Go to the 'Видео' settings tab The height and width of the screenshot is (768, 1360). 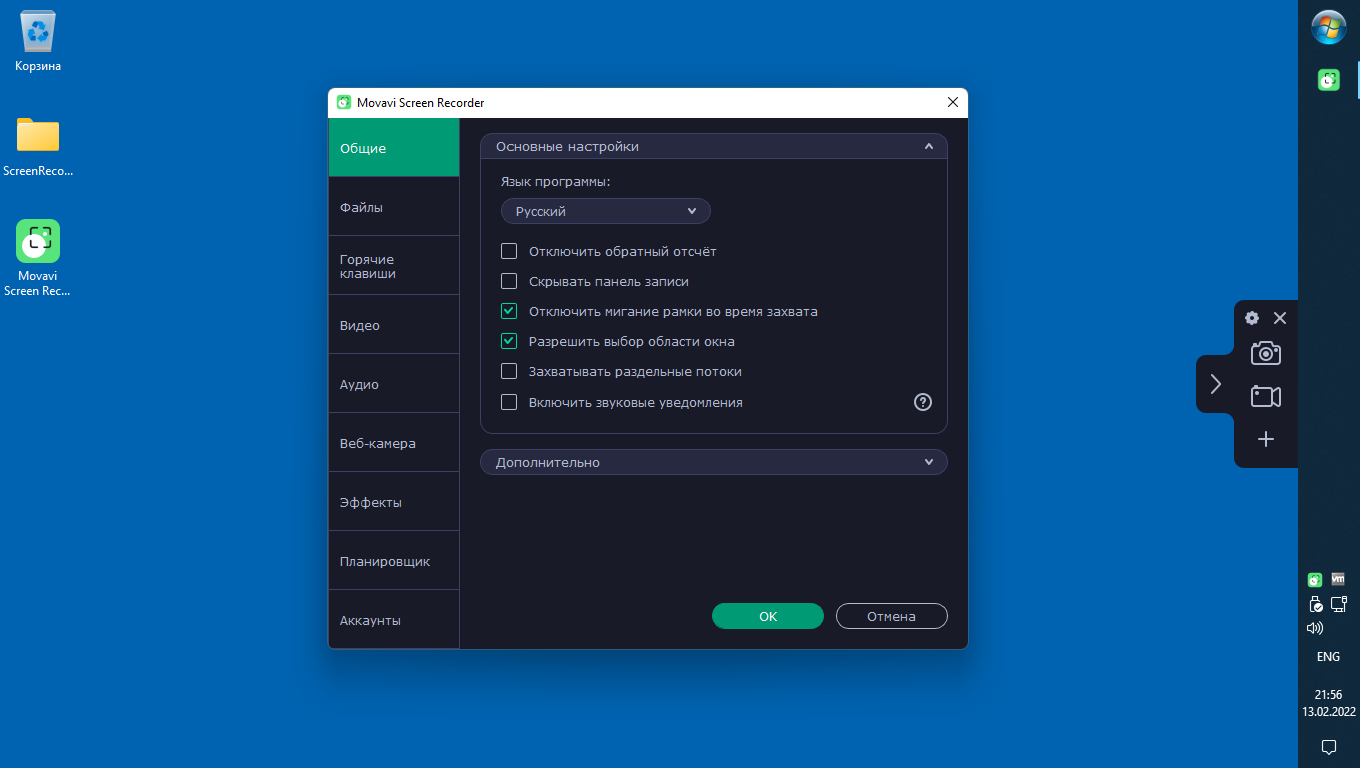[x=394, y=325]
